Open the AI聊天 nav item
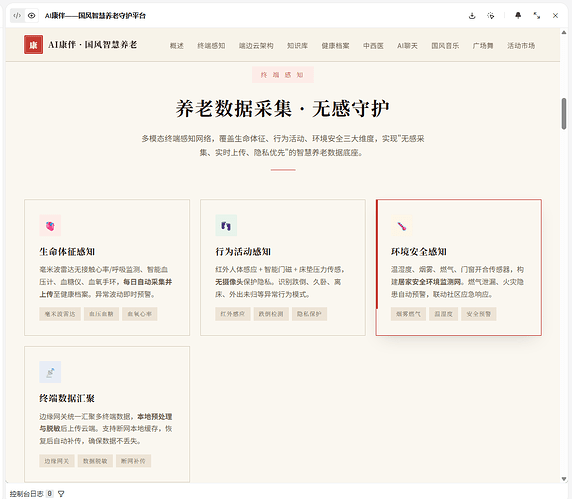The height and width of the screenshot is (499, 572). (407, 46)
